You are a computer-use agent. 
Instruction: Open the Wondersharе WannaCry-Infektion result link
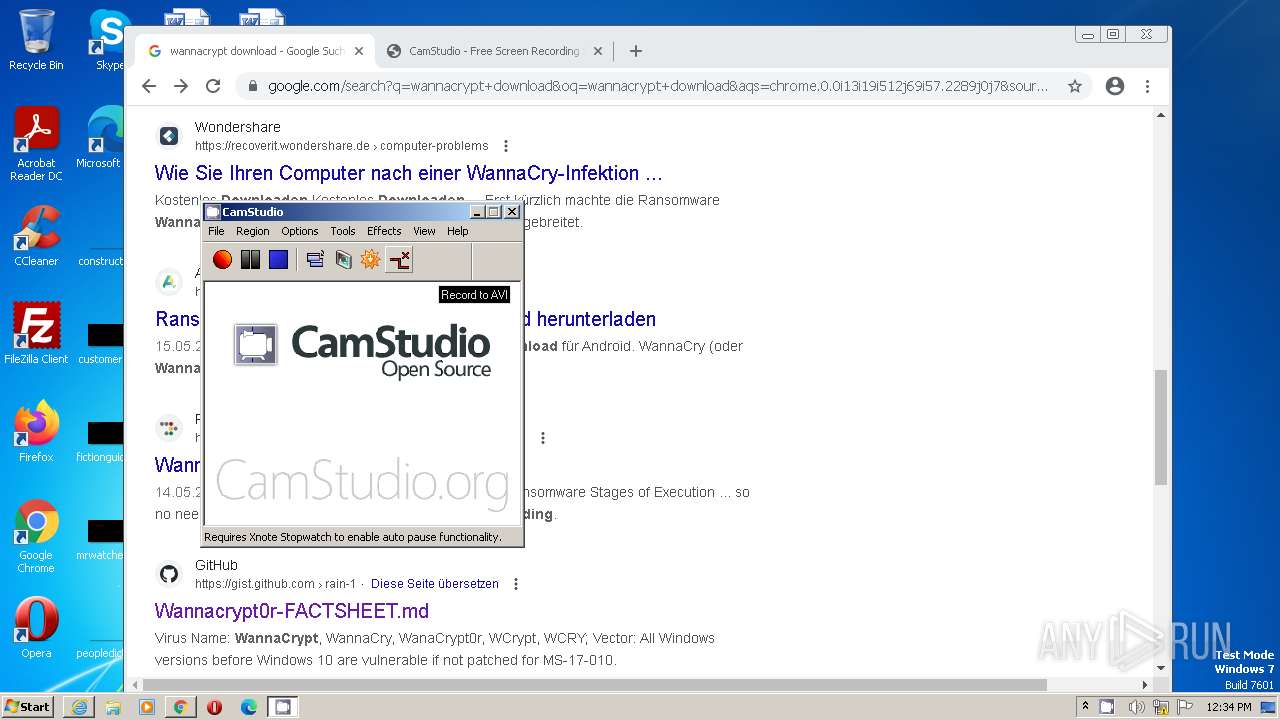click(x=408, y=173)
